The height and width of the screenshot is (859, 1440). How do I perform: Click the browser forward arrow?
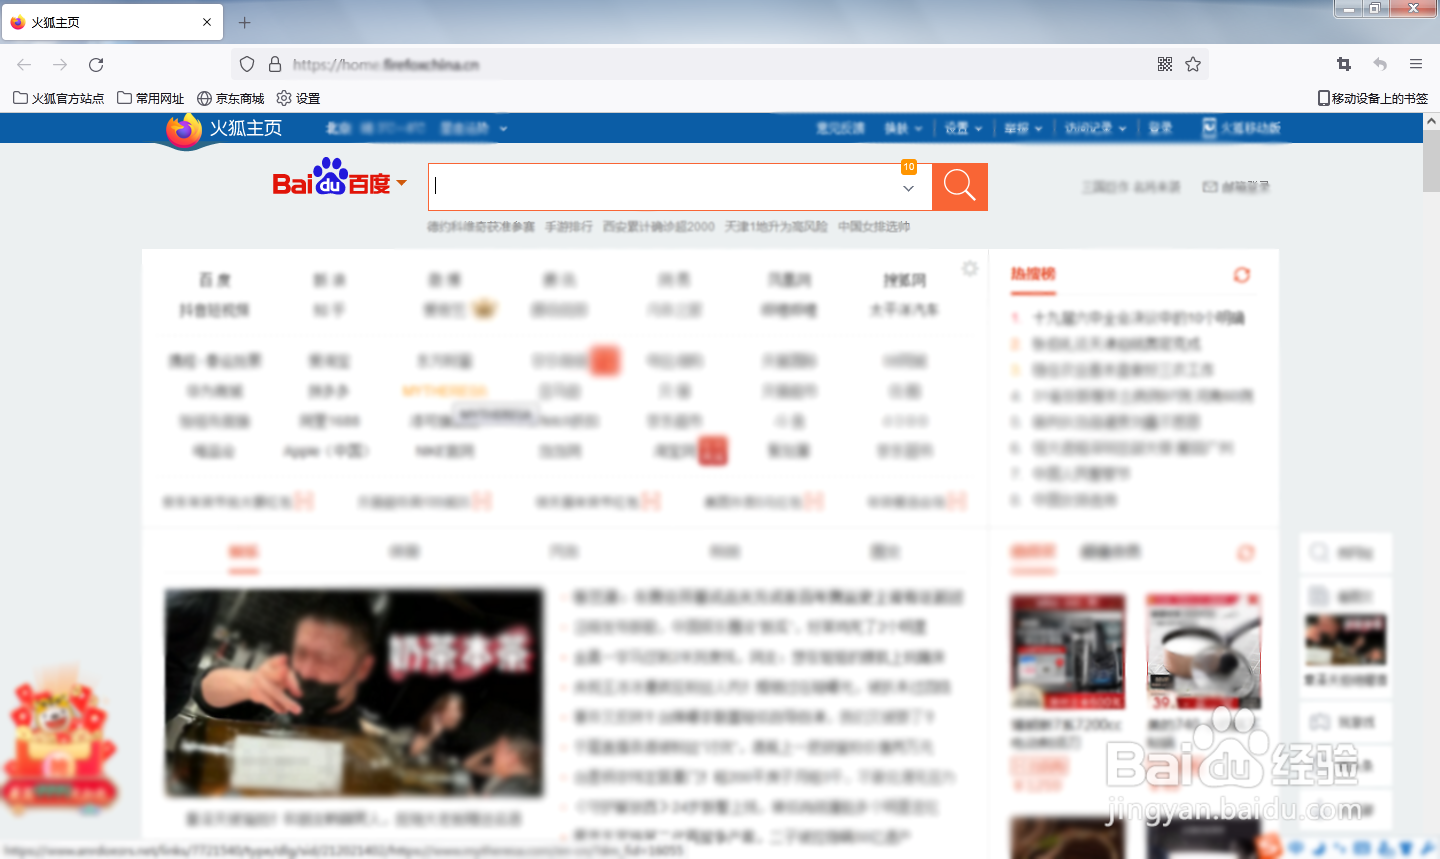point(60,64)
